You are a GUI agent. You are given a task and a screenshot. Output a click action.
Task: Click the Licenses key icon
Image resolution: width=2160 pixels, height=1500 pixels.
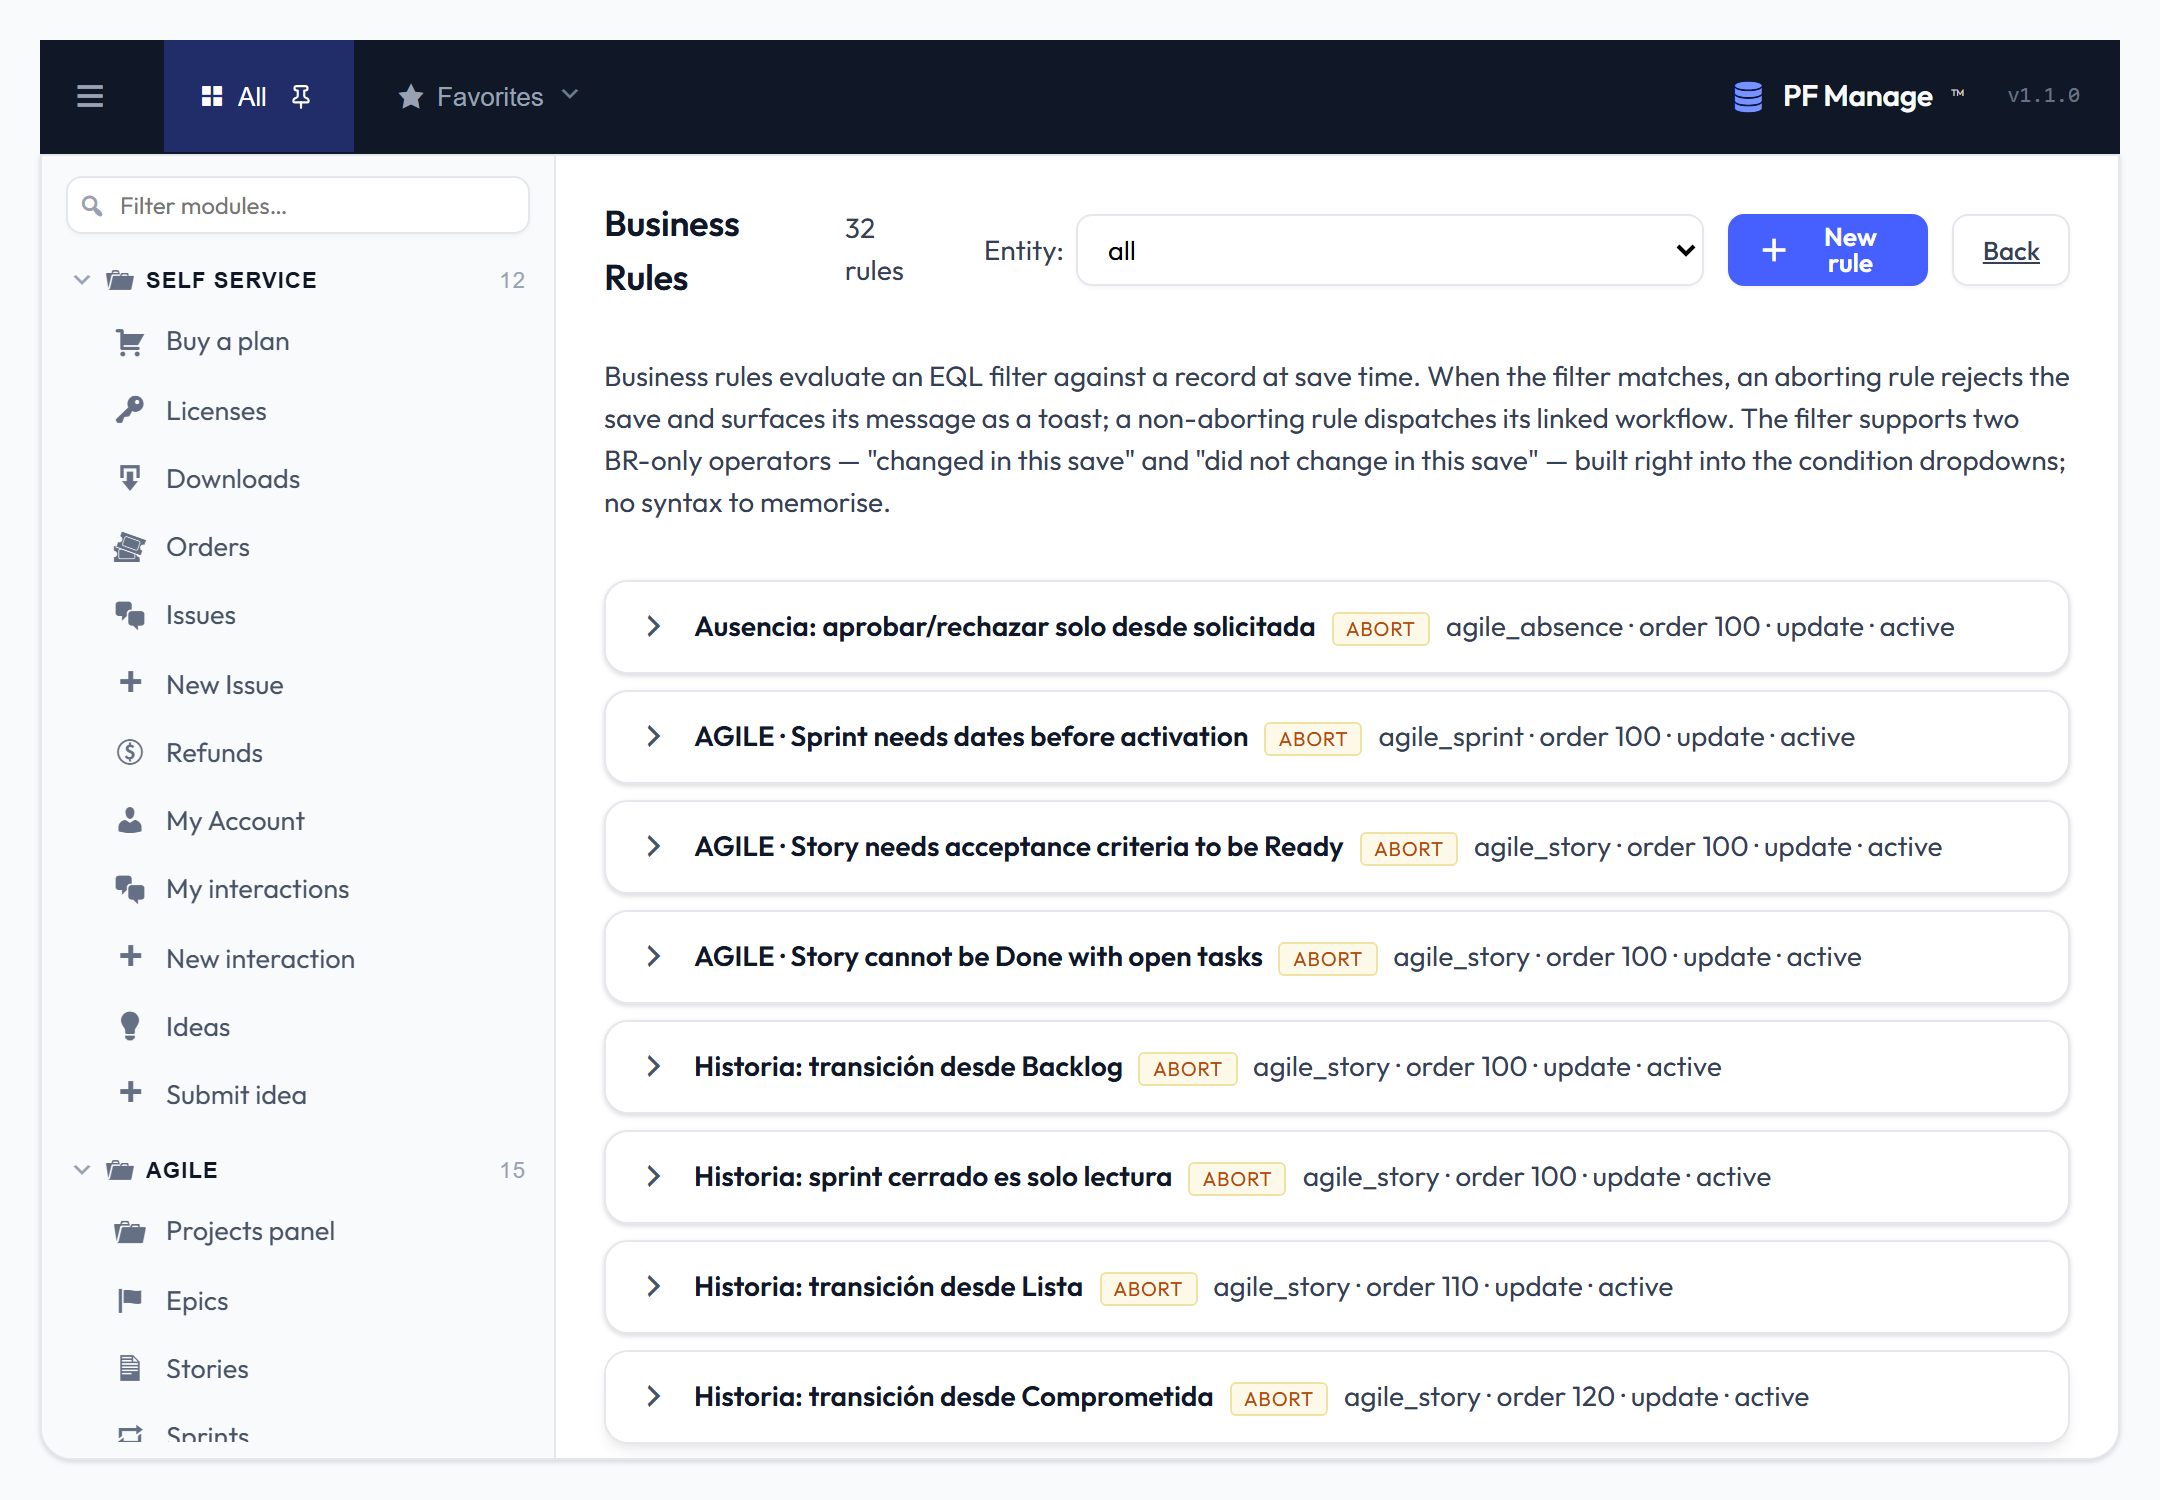(130, 410)
